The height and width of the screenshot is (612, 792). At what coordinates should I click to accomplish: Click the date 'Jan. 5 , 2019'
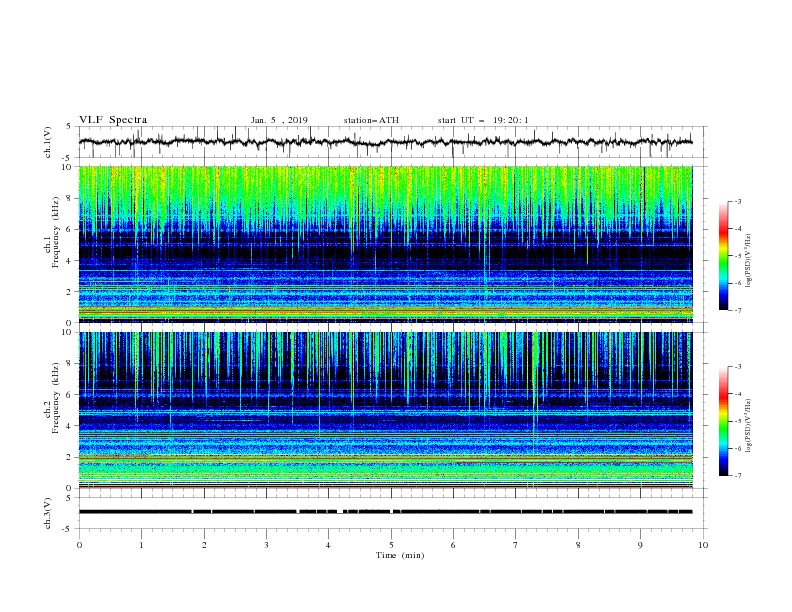279,120
